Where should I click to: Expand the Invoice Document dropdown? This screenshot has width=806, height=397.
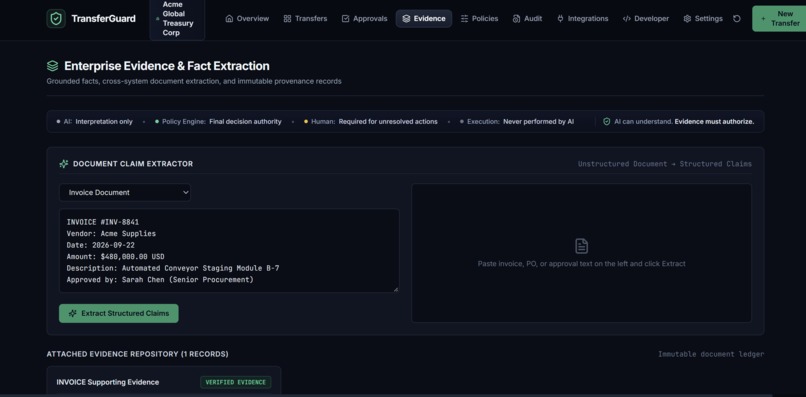(125, 192)
